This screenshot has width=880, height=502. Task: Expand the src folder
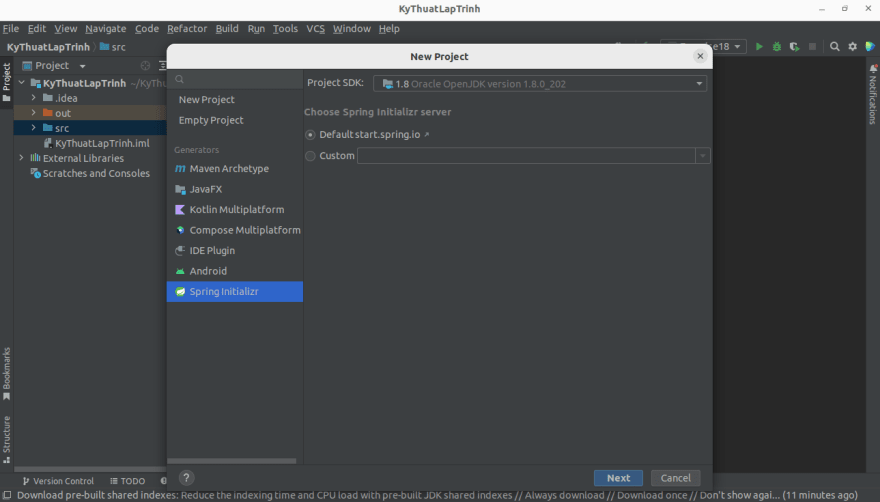click(34, 128)
